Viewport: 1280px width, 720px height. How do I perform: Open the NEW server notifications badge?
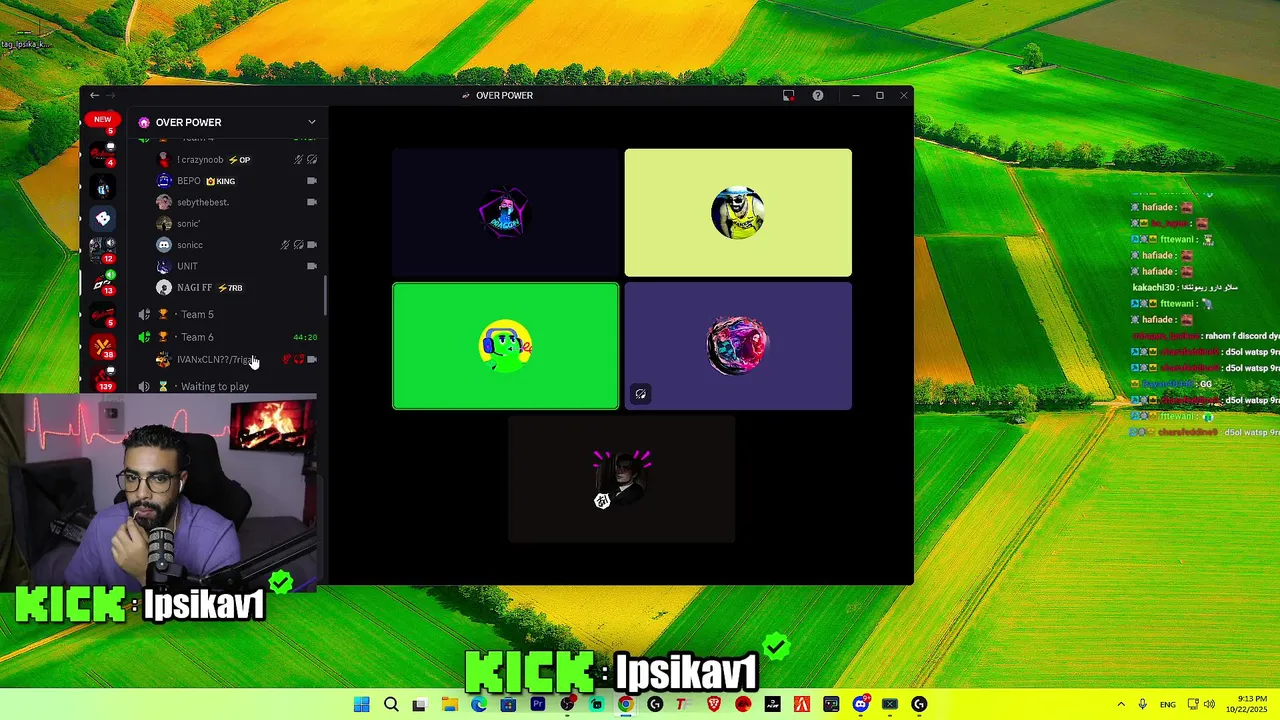click(x=102, y=120)
